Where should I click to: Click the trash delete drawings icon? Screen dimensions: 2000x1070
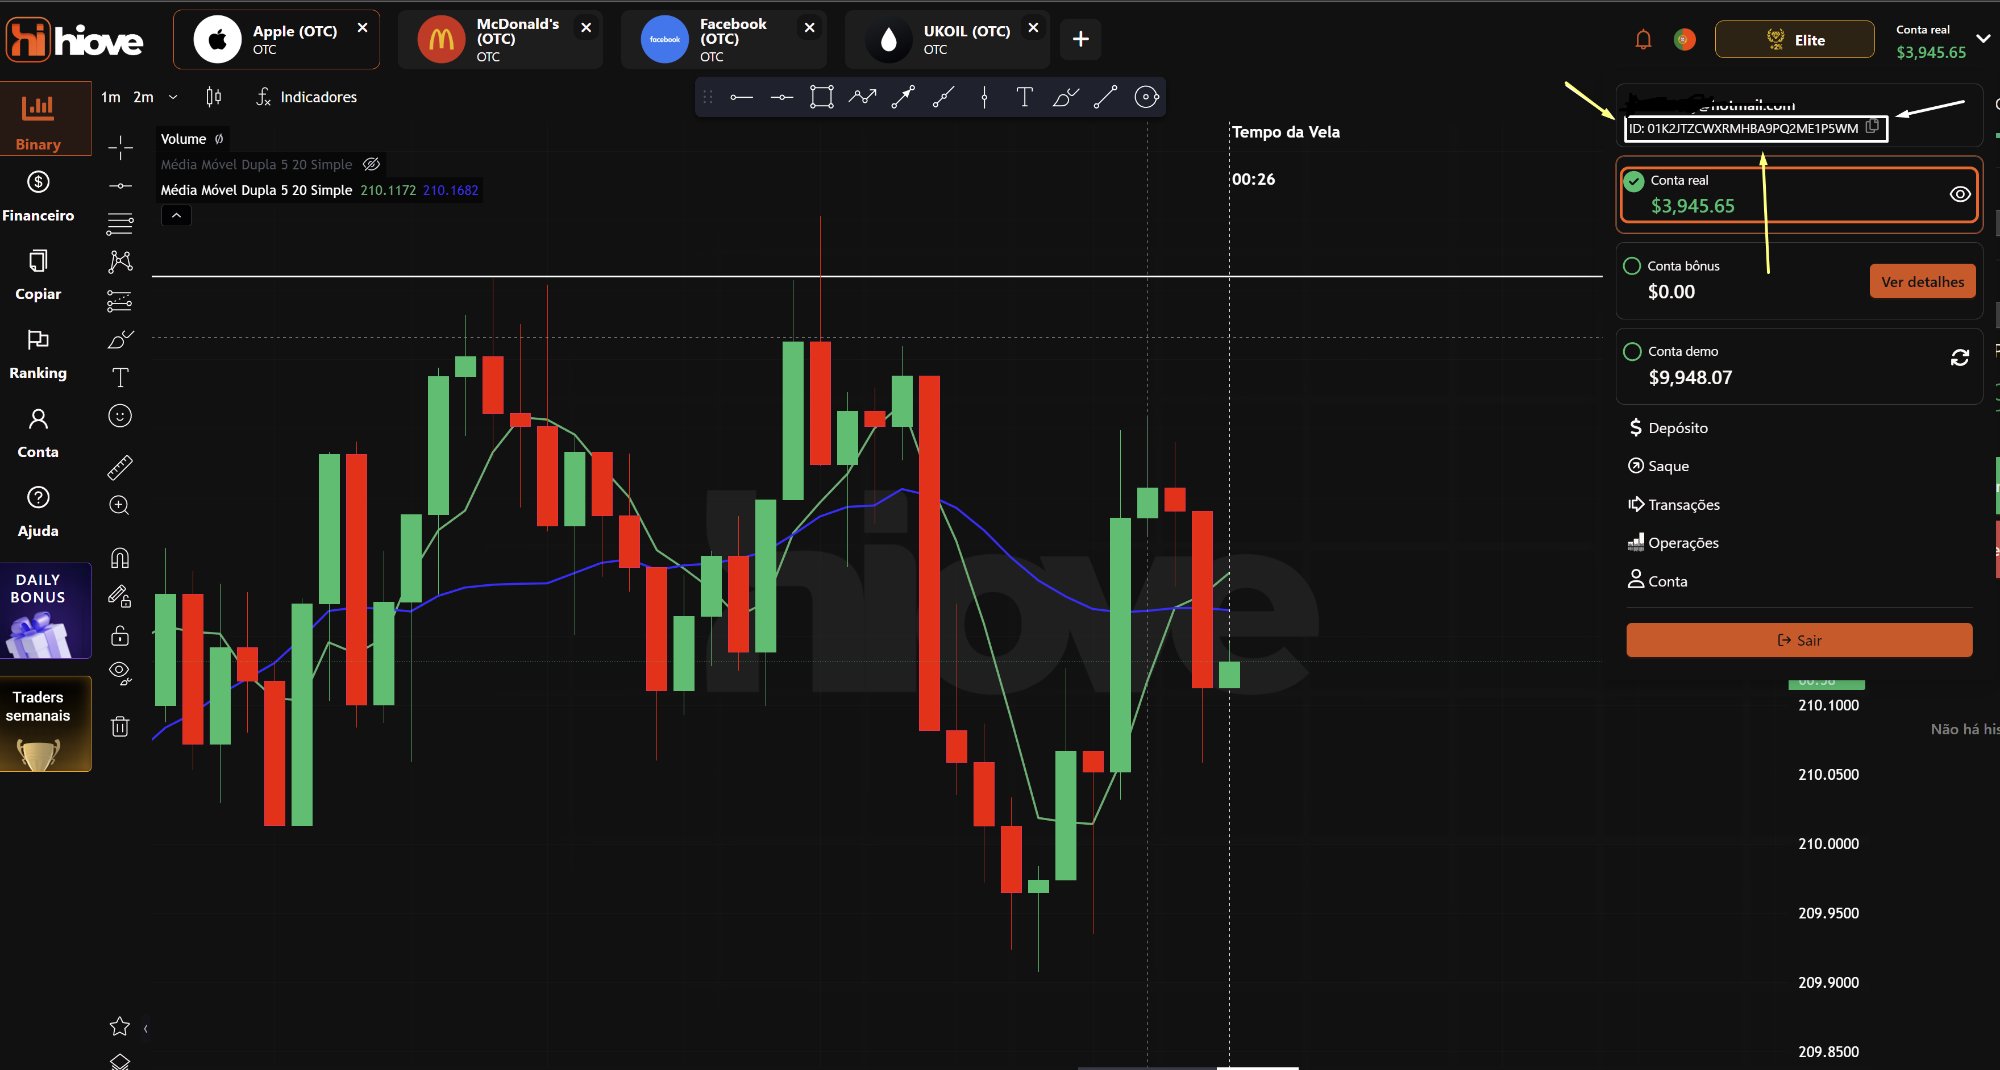click(x=120, y=727)
